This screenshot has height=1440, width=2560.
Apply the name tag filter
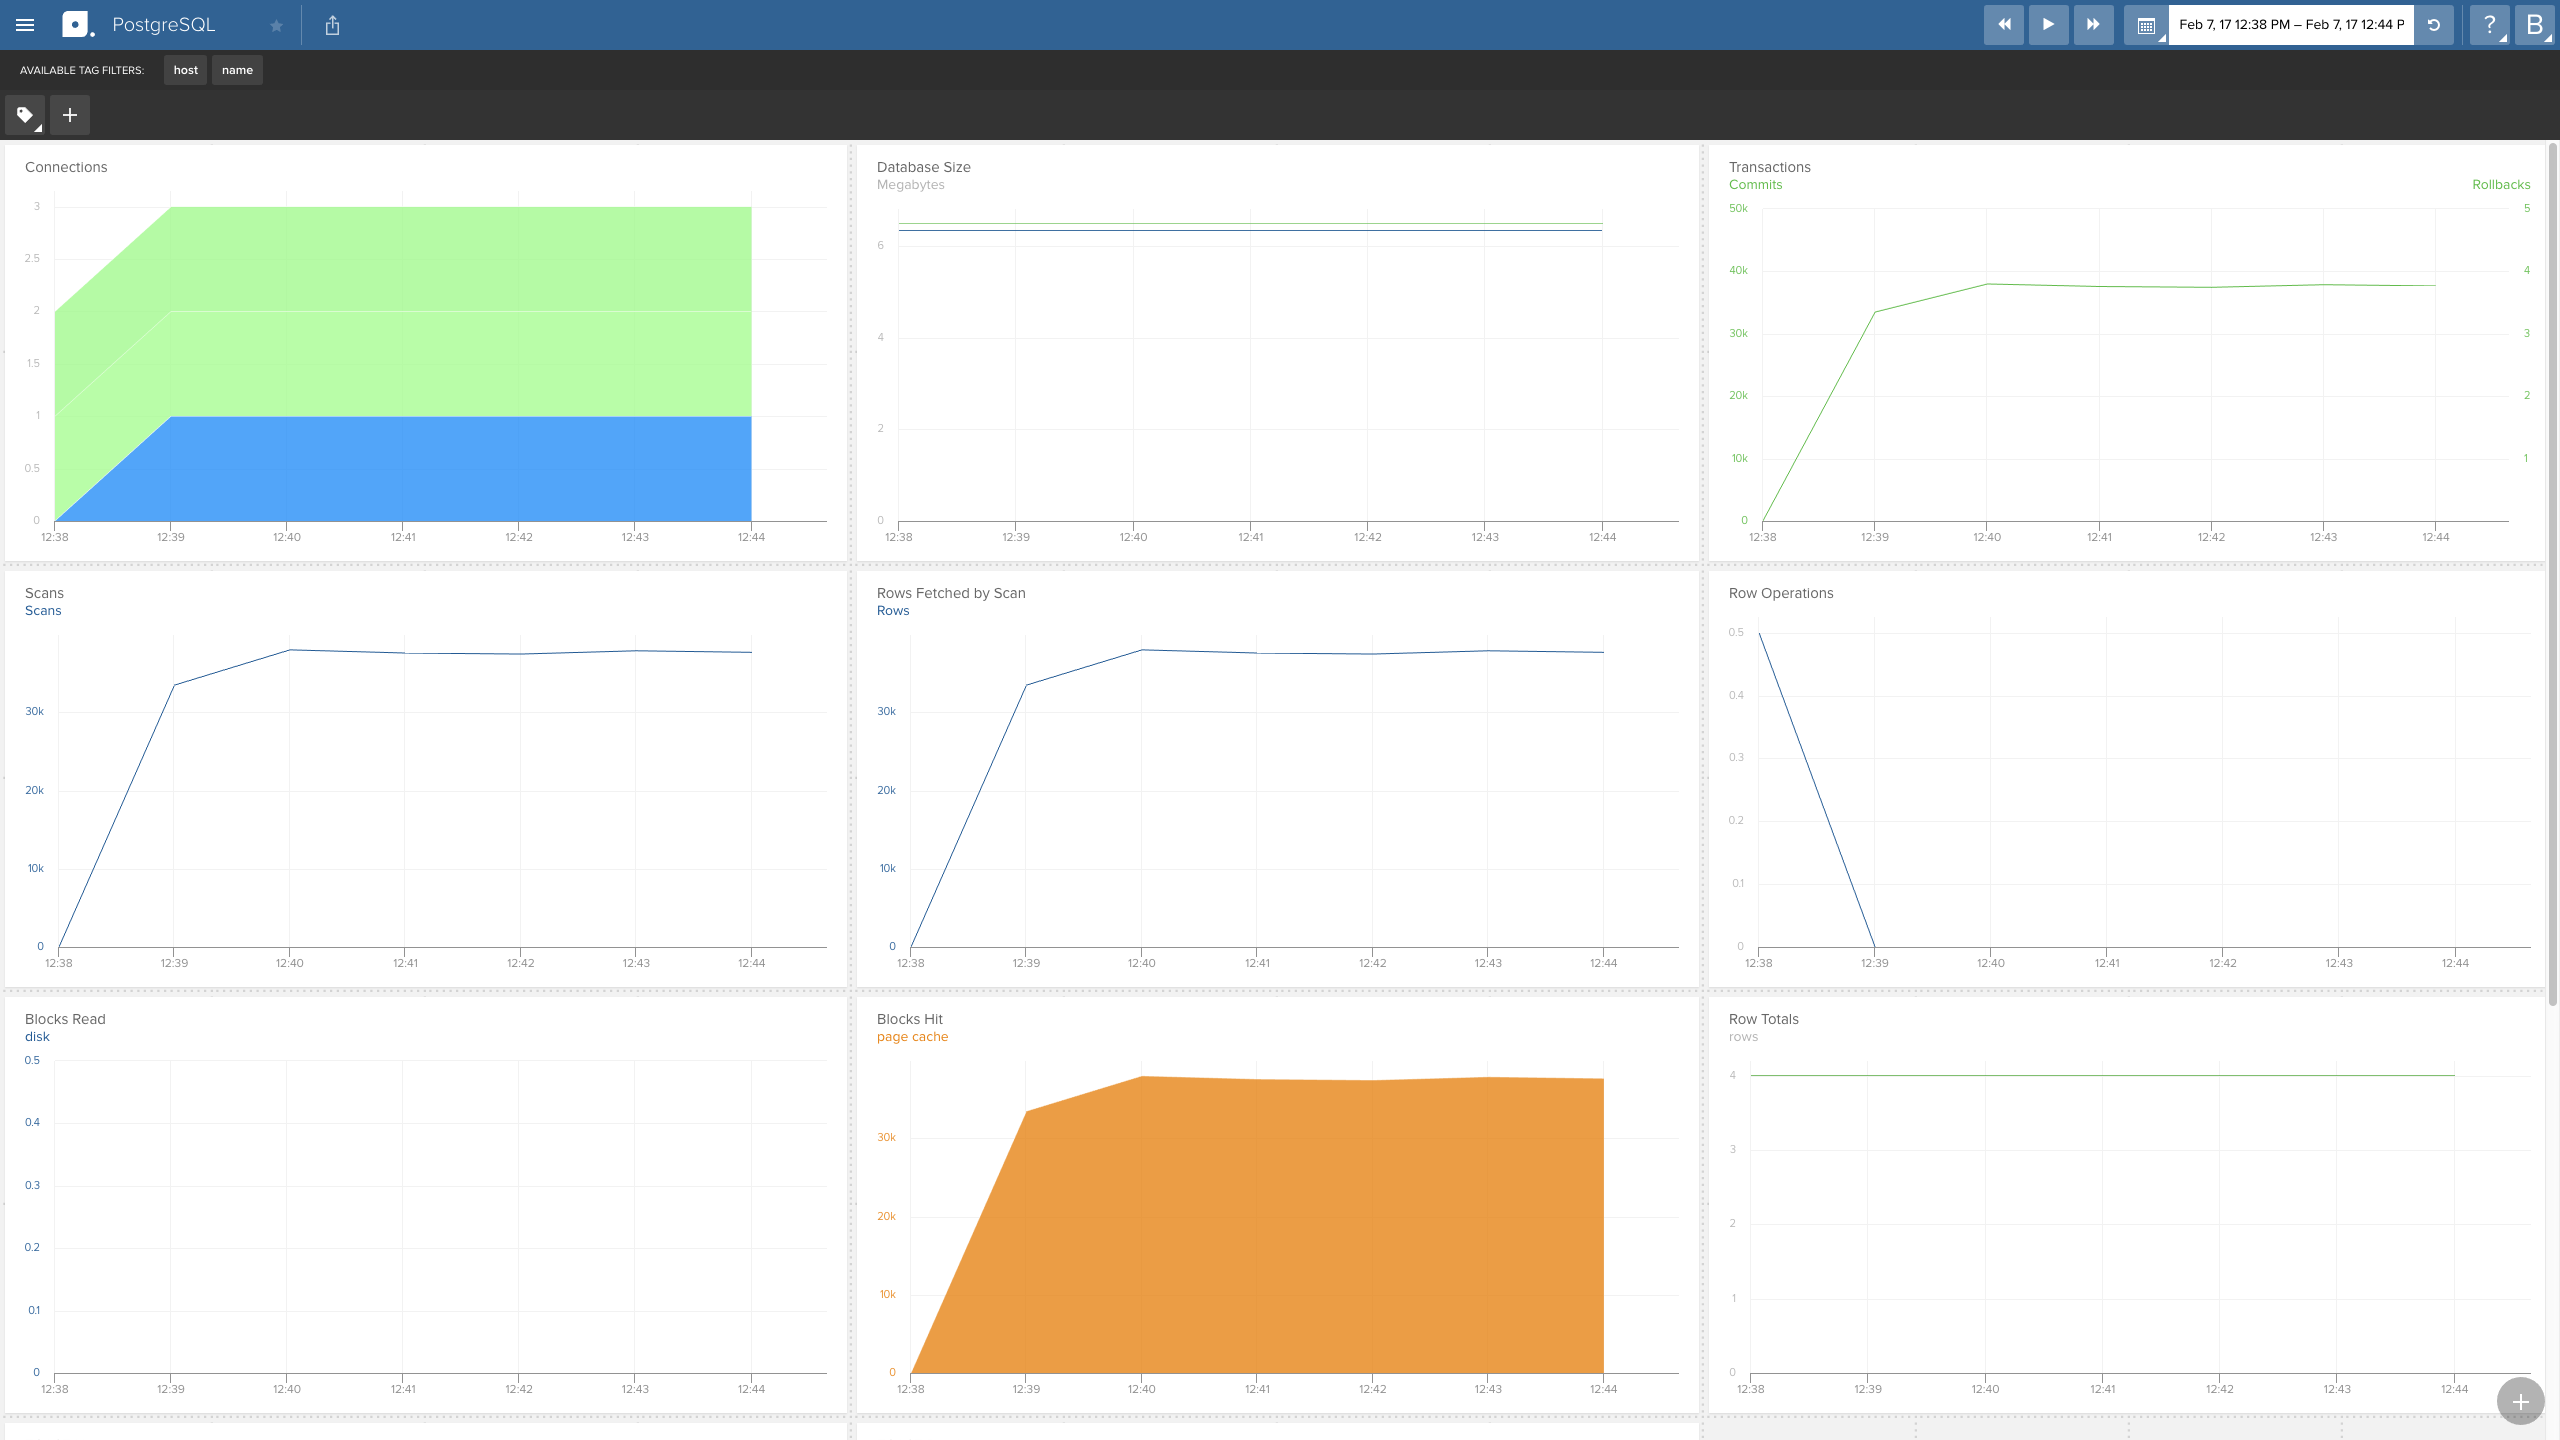click(x=237, y=70)
